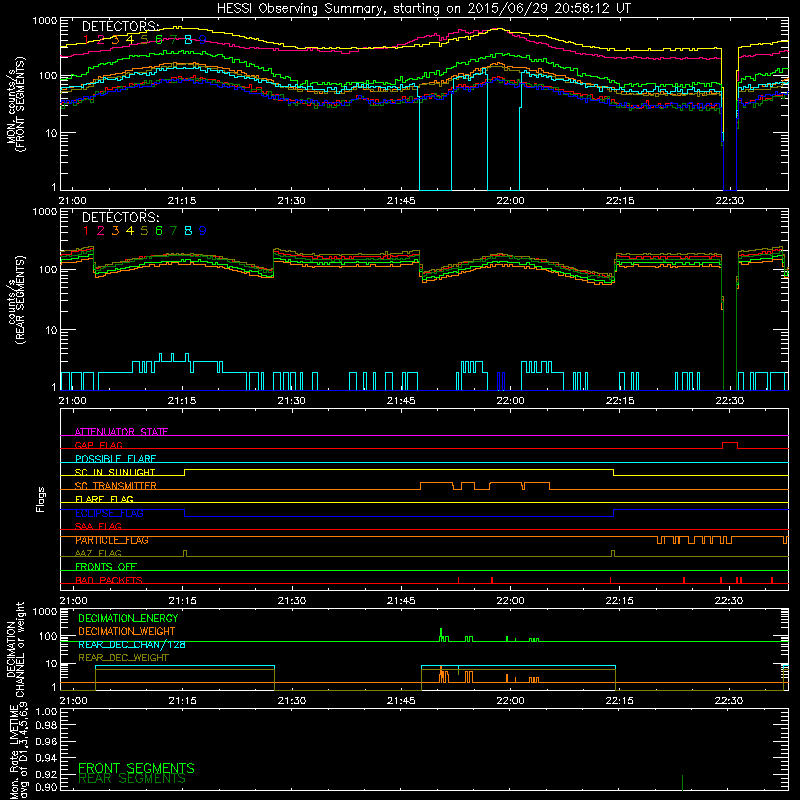Viewport: 800px width, 800px height.
Task: Select detector 7 in the rear segments legend
Action: [173, 231]
